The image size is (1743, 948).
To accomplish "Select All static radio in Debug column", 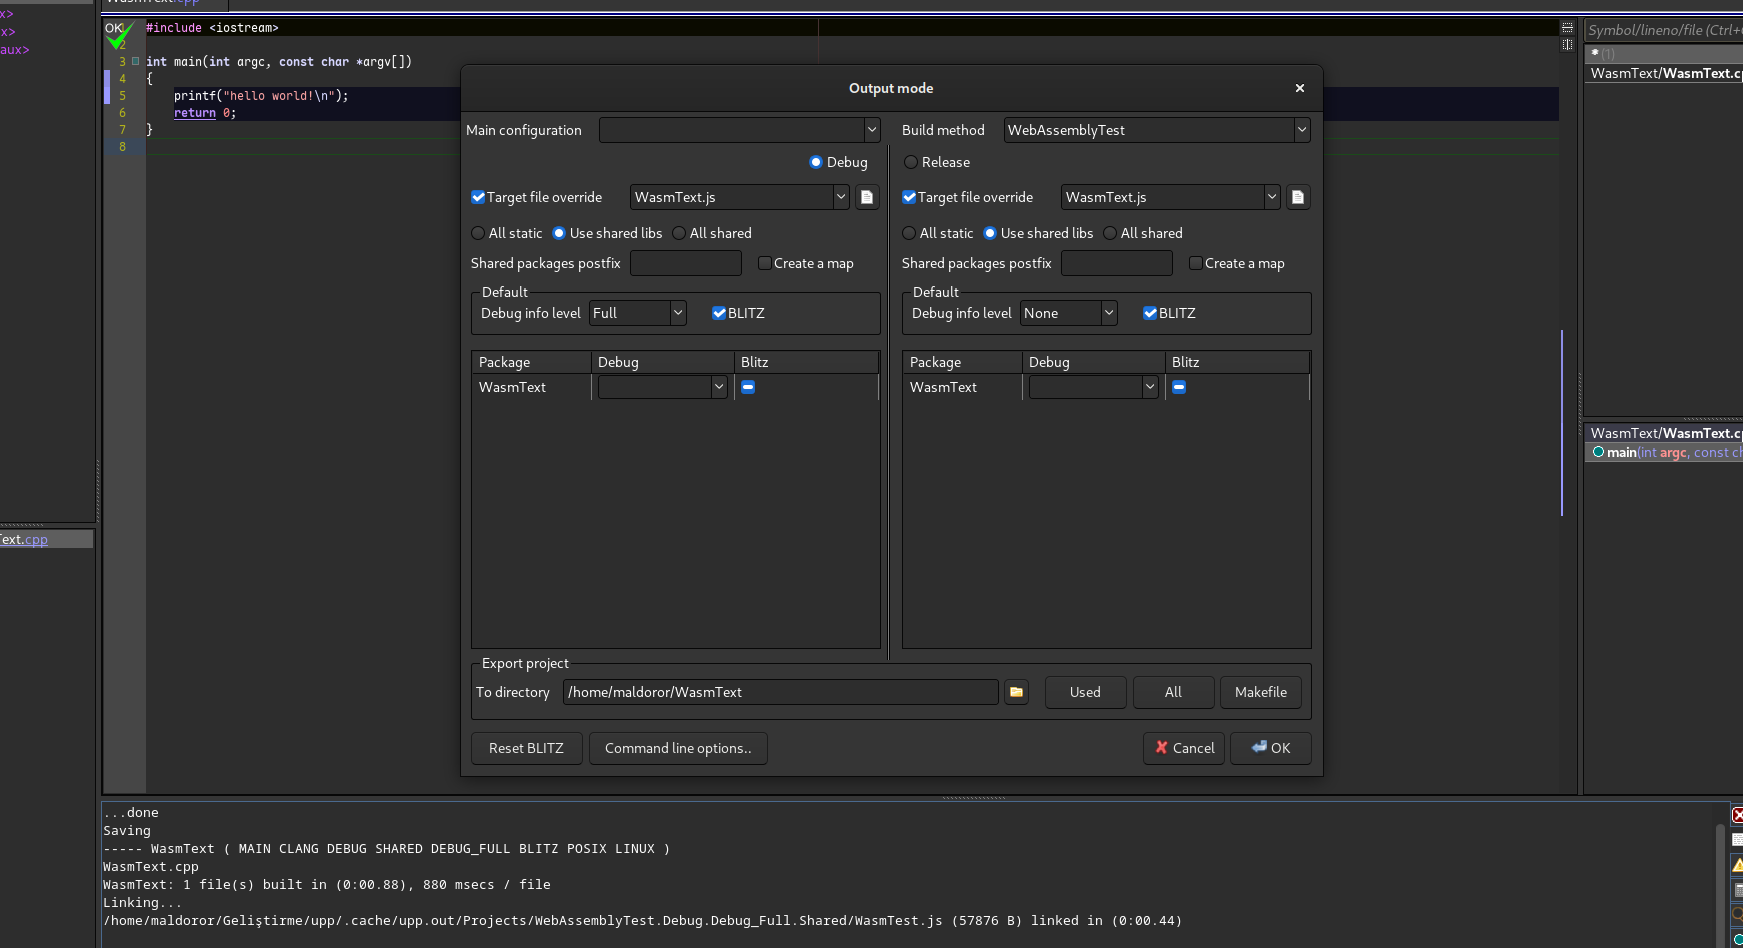I will pyautogui.click(x=478, y=233).
